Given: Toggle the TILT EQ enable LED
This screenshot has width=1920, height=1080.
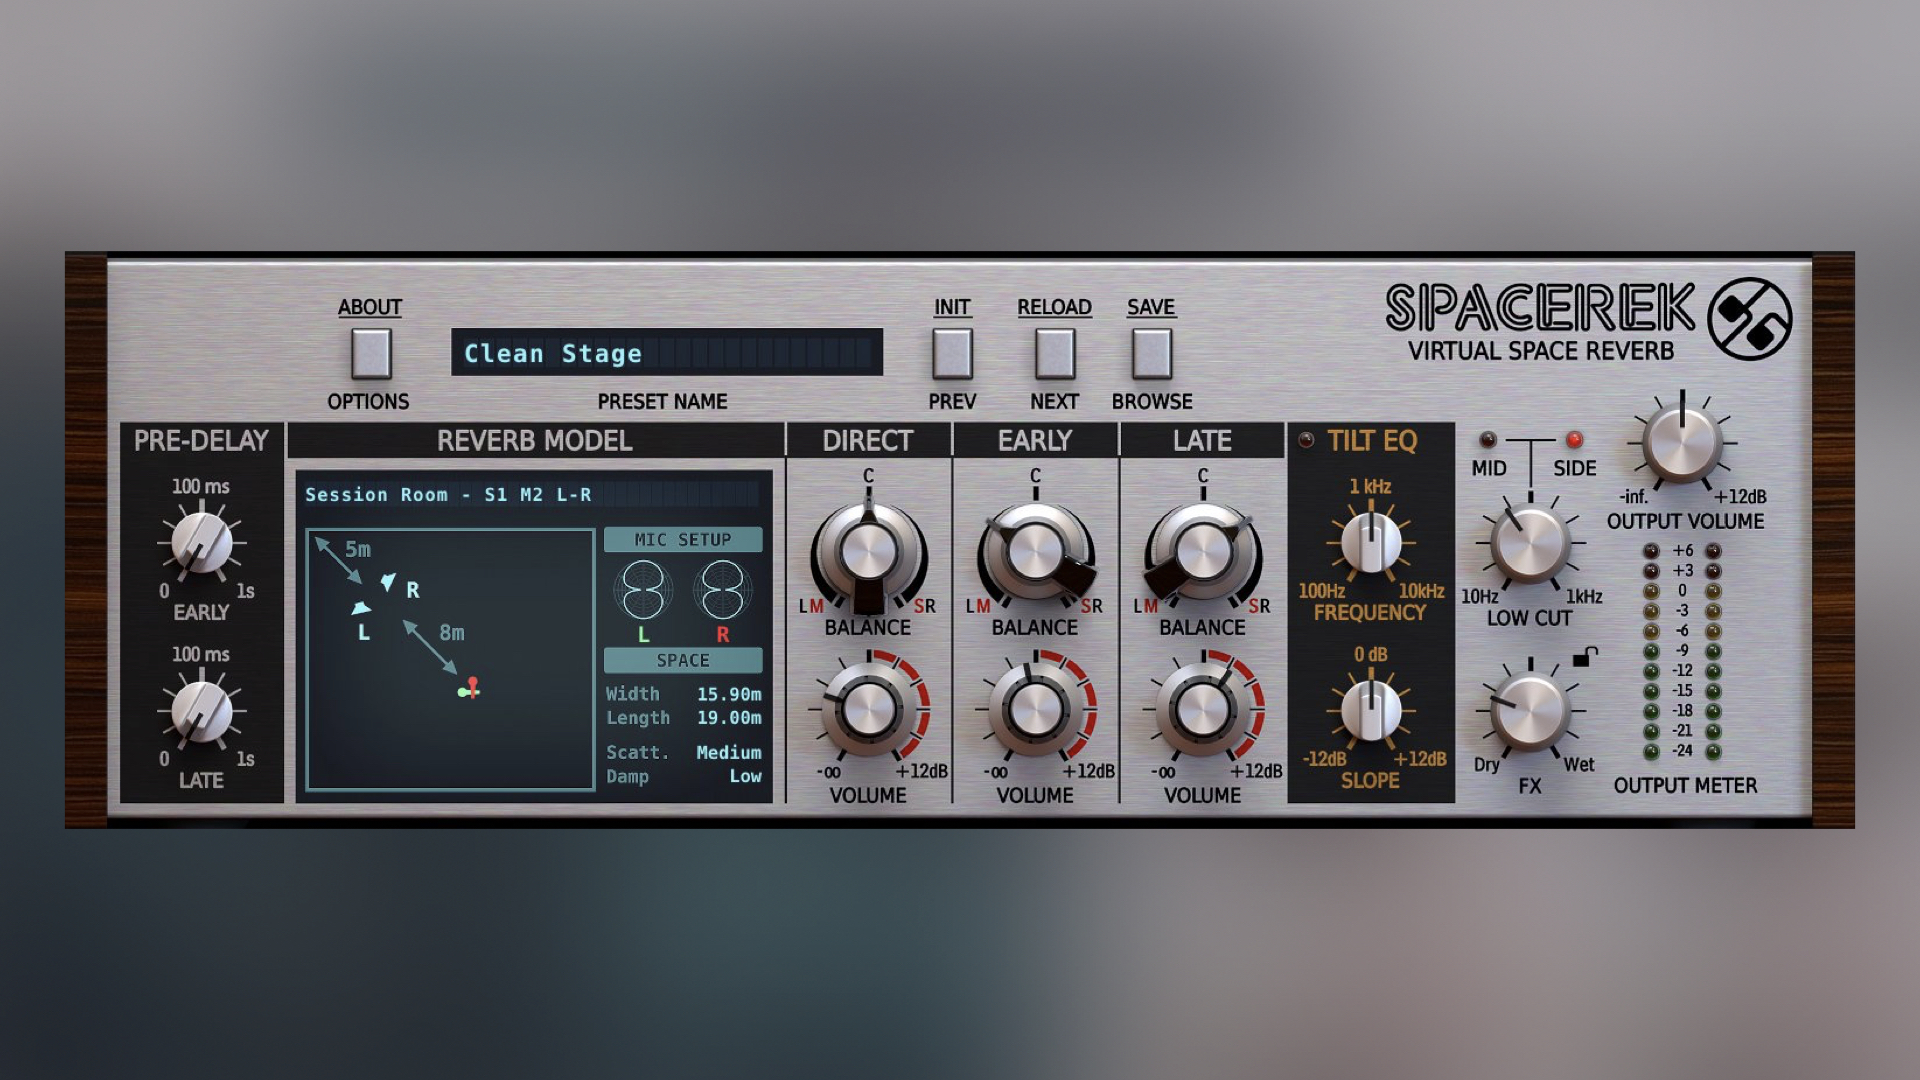Looking at the screenshot, I should pos(1306,440).
